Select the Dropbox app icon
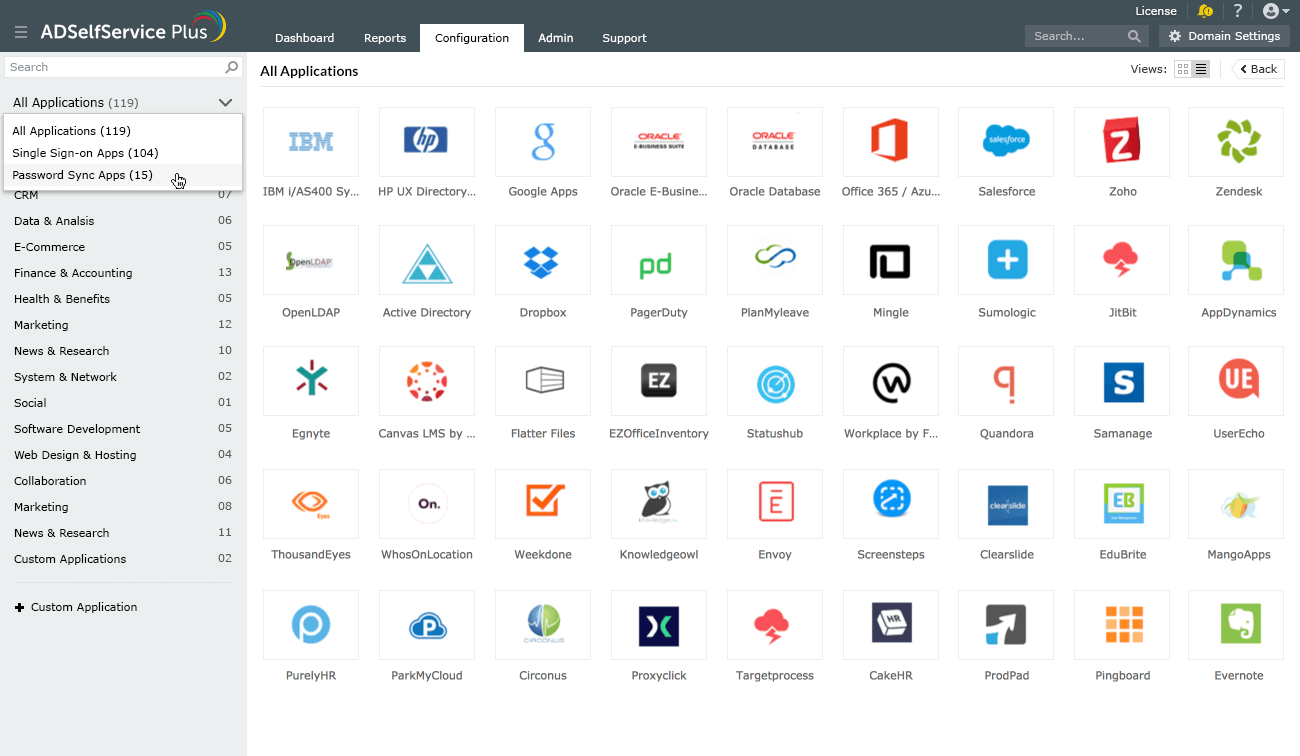 543,261
